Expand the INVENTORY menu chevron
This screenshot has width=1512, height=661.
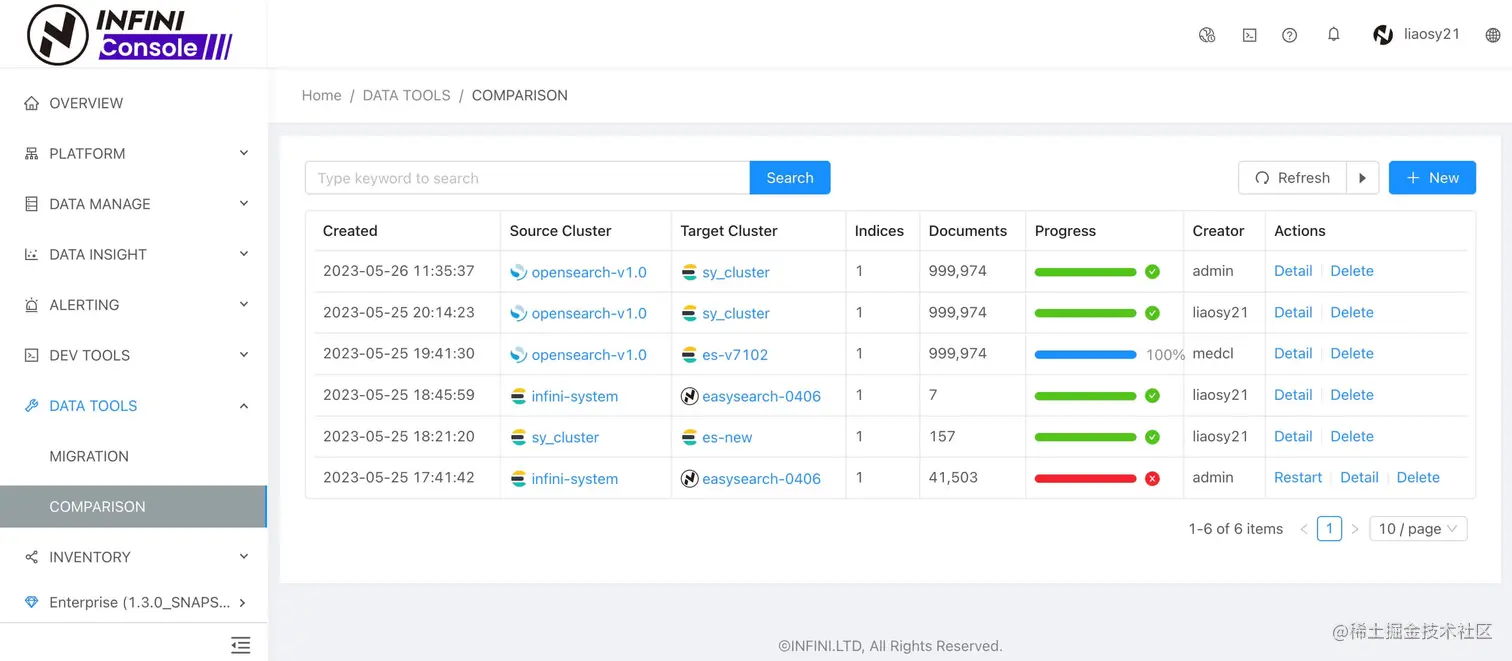point(244,556)
